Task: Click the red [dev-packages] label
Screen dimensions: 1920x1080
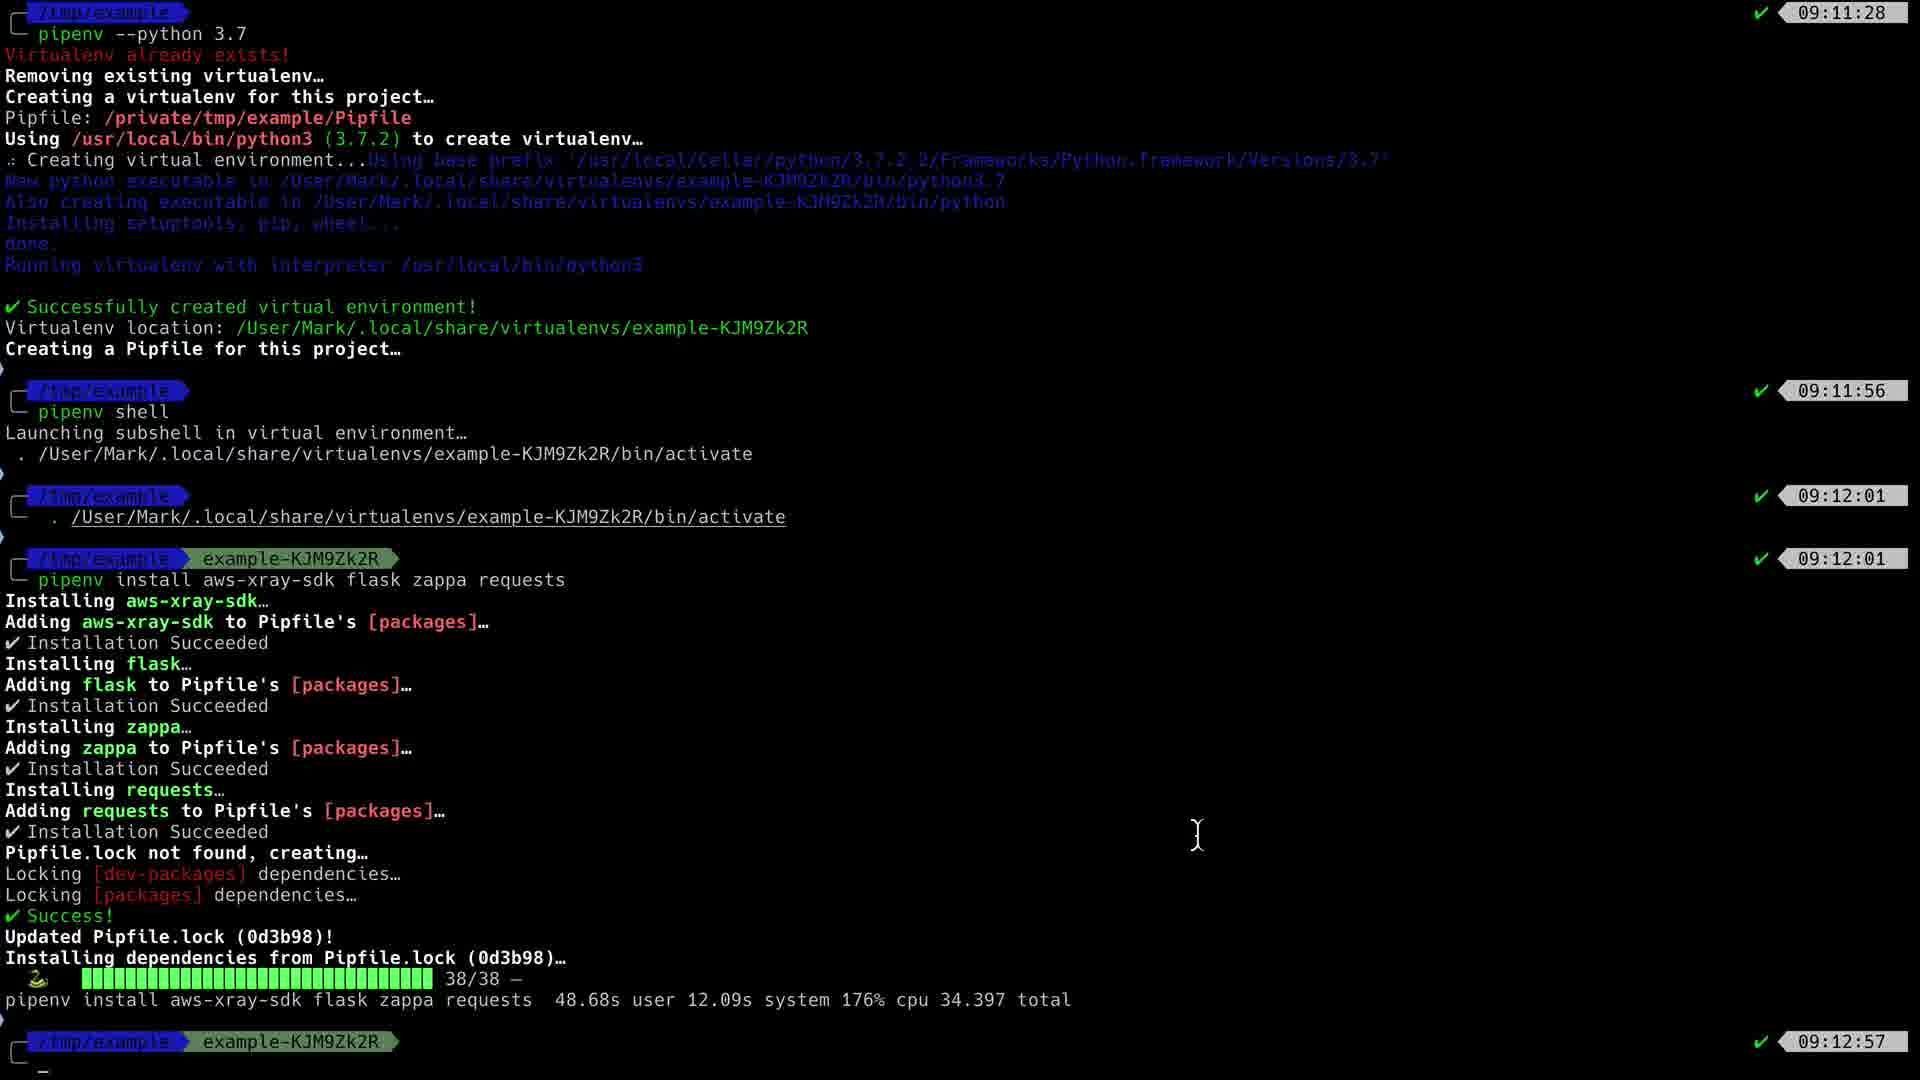Action: pyautogui.click(x=170, y=874)
